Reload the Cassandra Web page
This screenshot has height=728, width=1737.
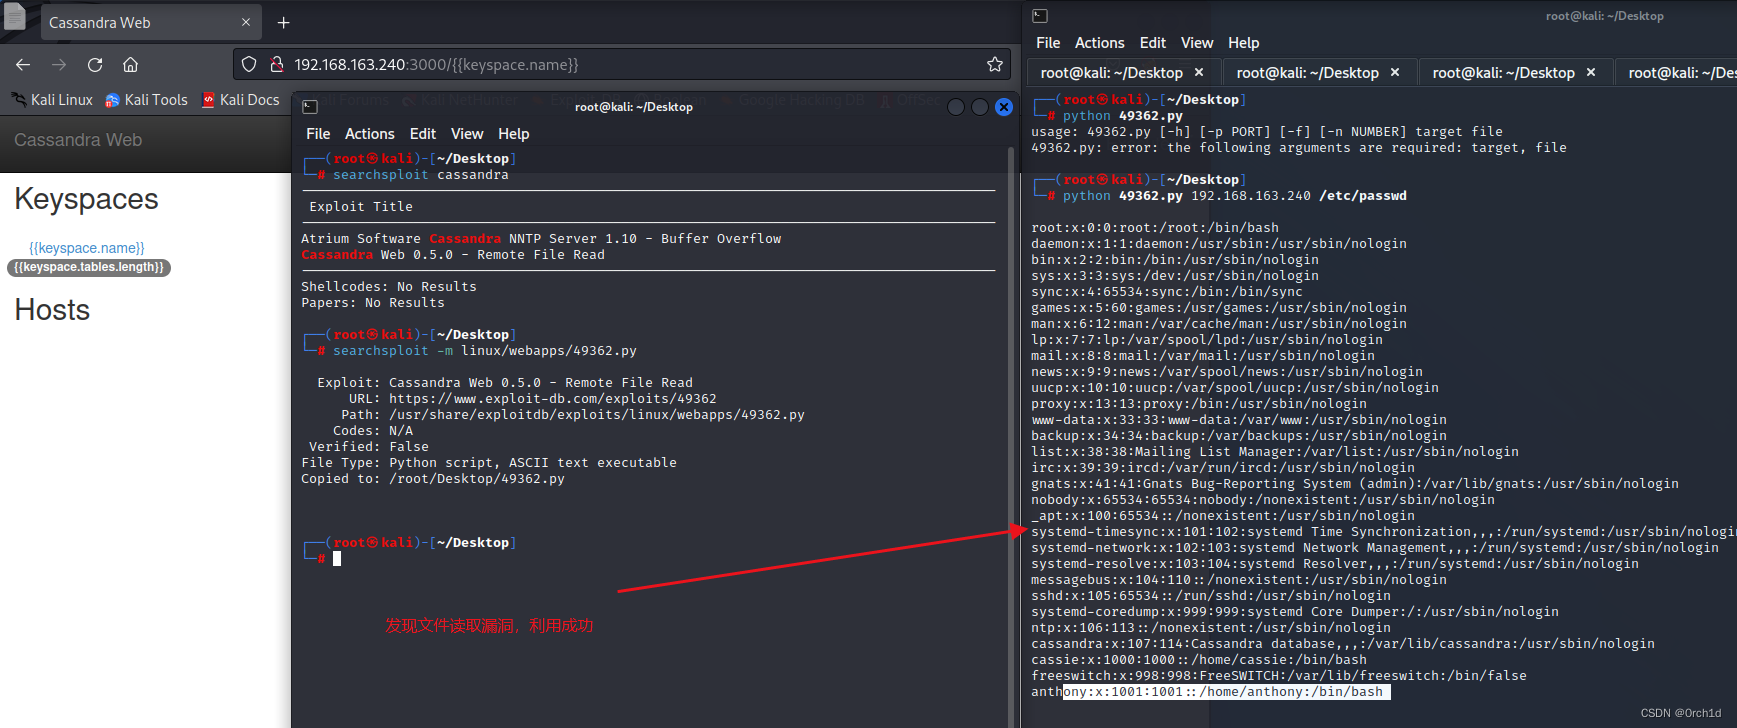pos(95,65)
